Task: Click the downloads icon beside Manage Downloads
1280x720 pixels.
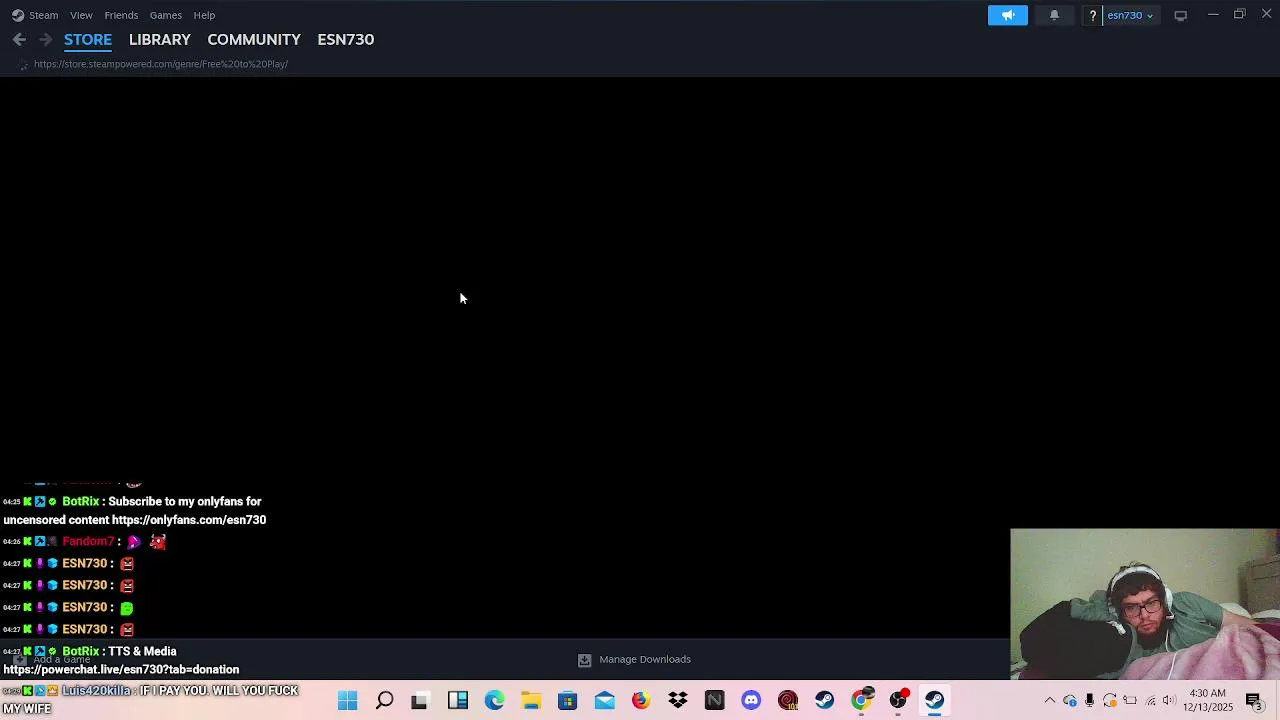Action: [x=585, y=660]
